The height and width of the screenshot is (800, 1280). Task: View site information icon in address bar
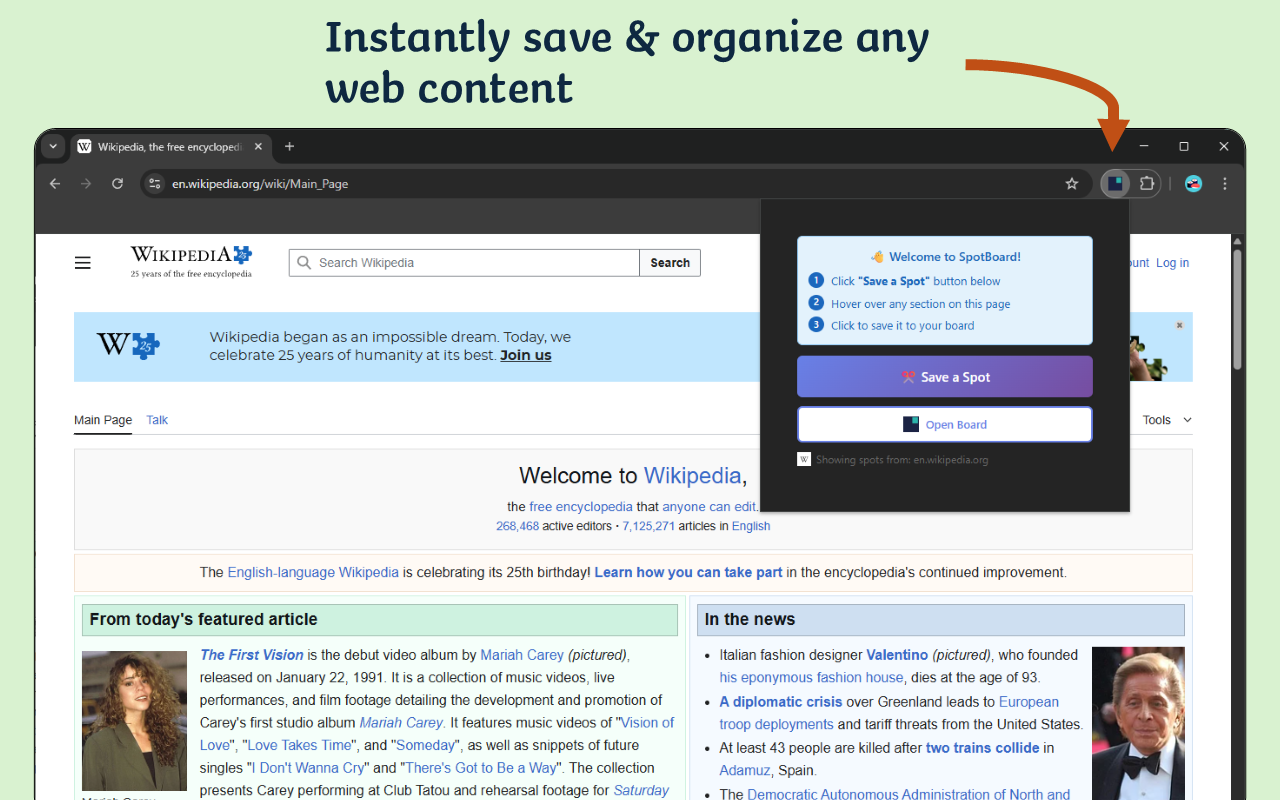pos(154,184)
